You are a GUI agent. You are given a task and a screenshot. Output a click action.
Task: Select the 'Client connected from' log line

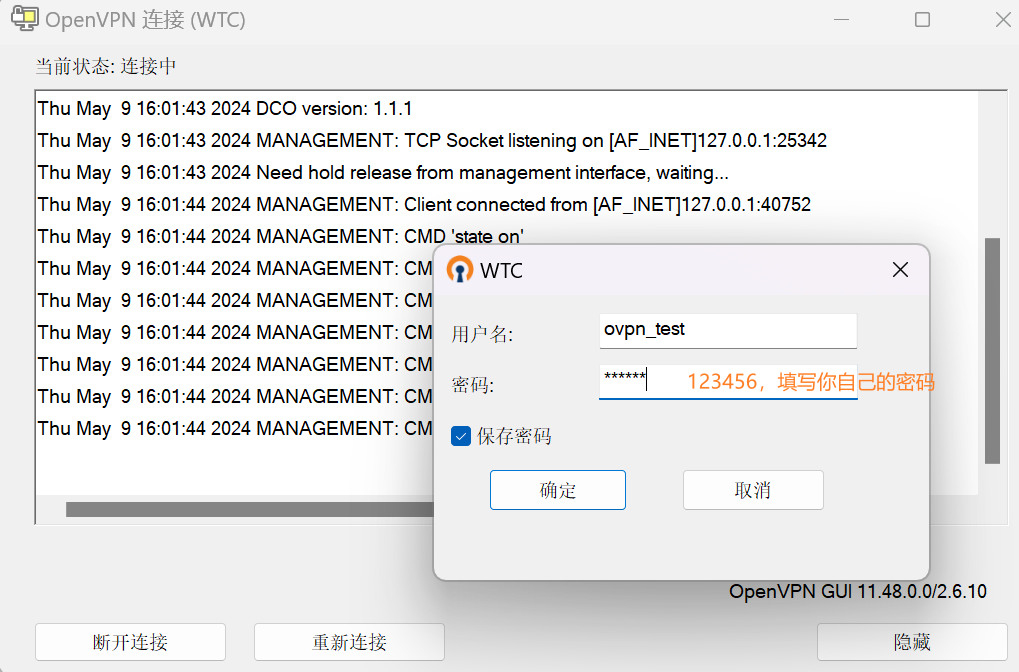pos(424,204)
